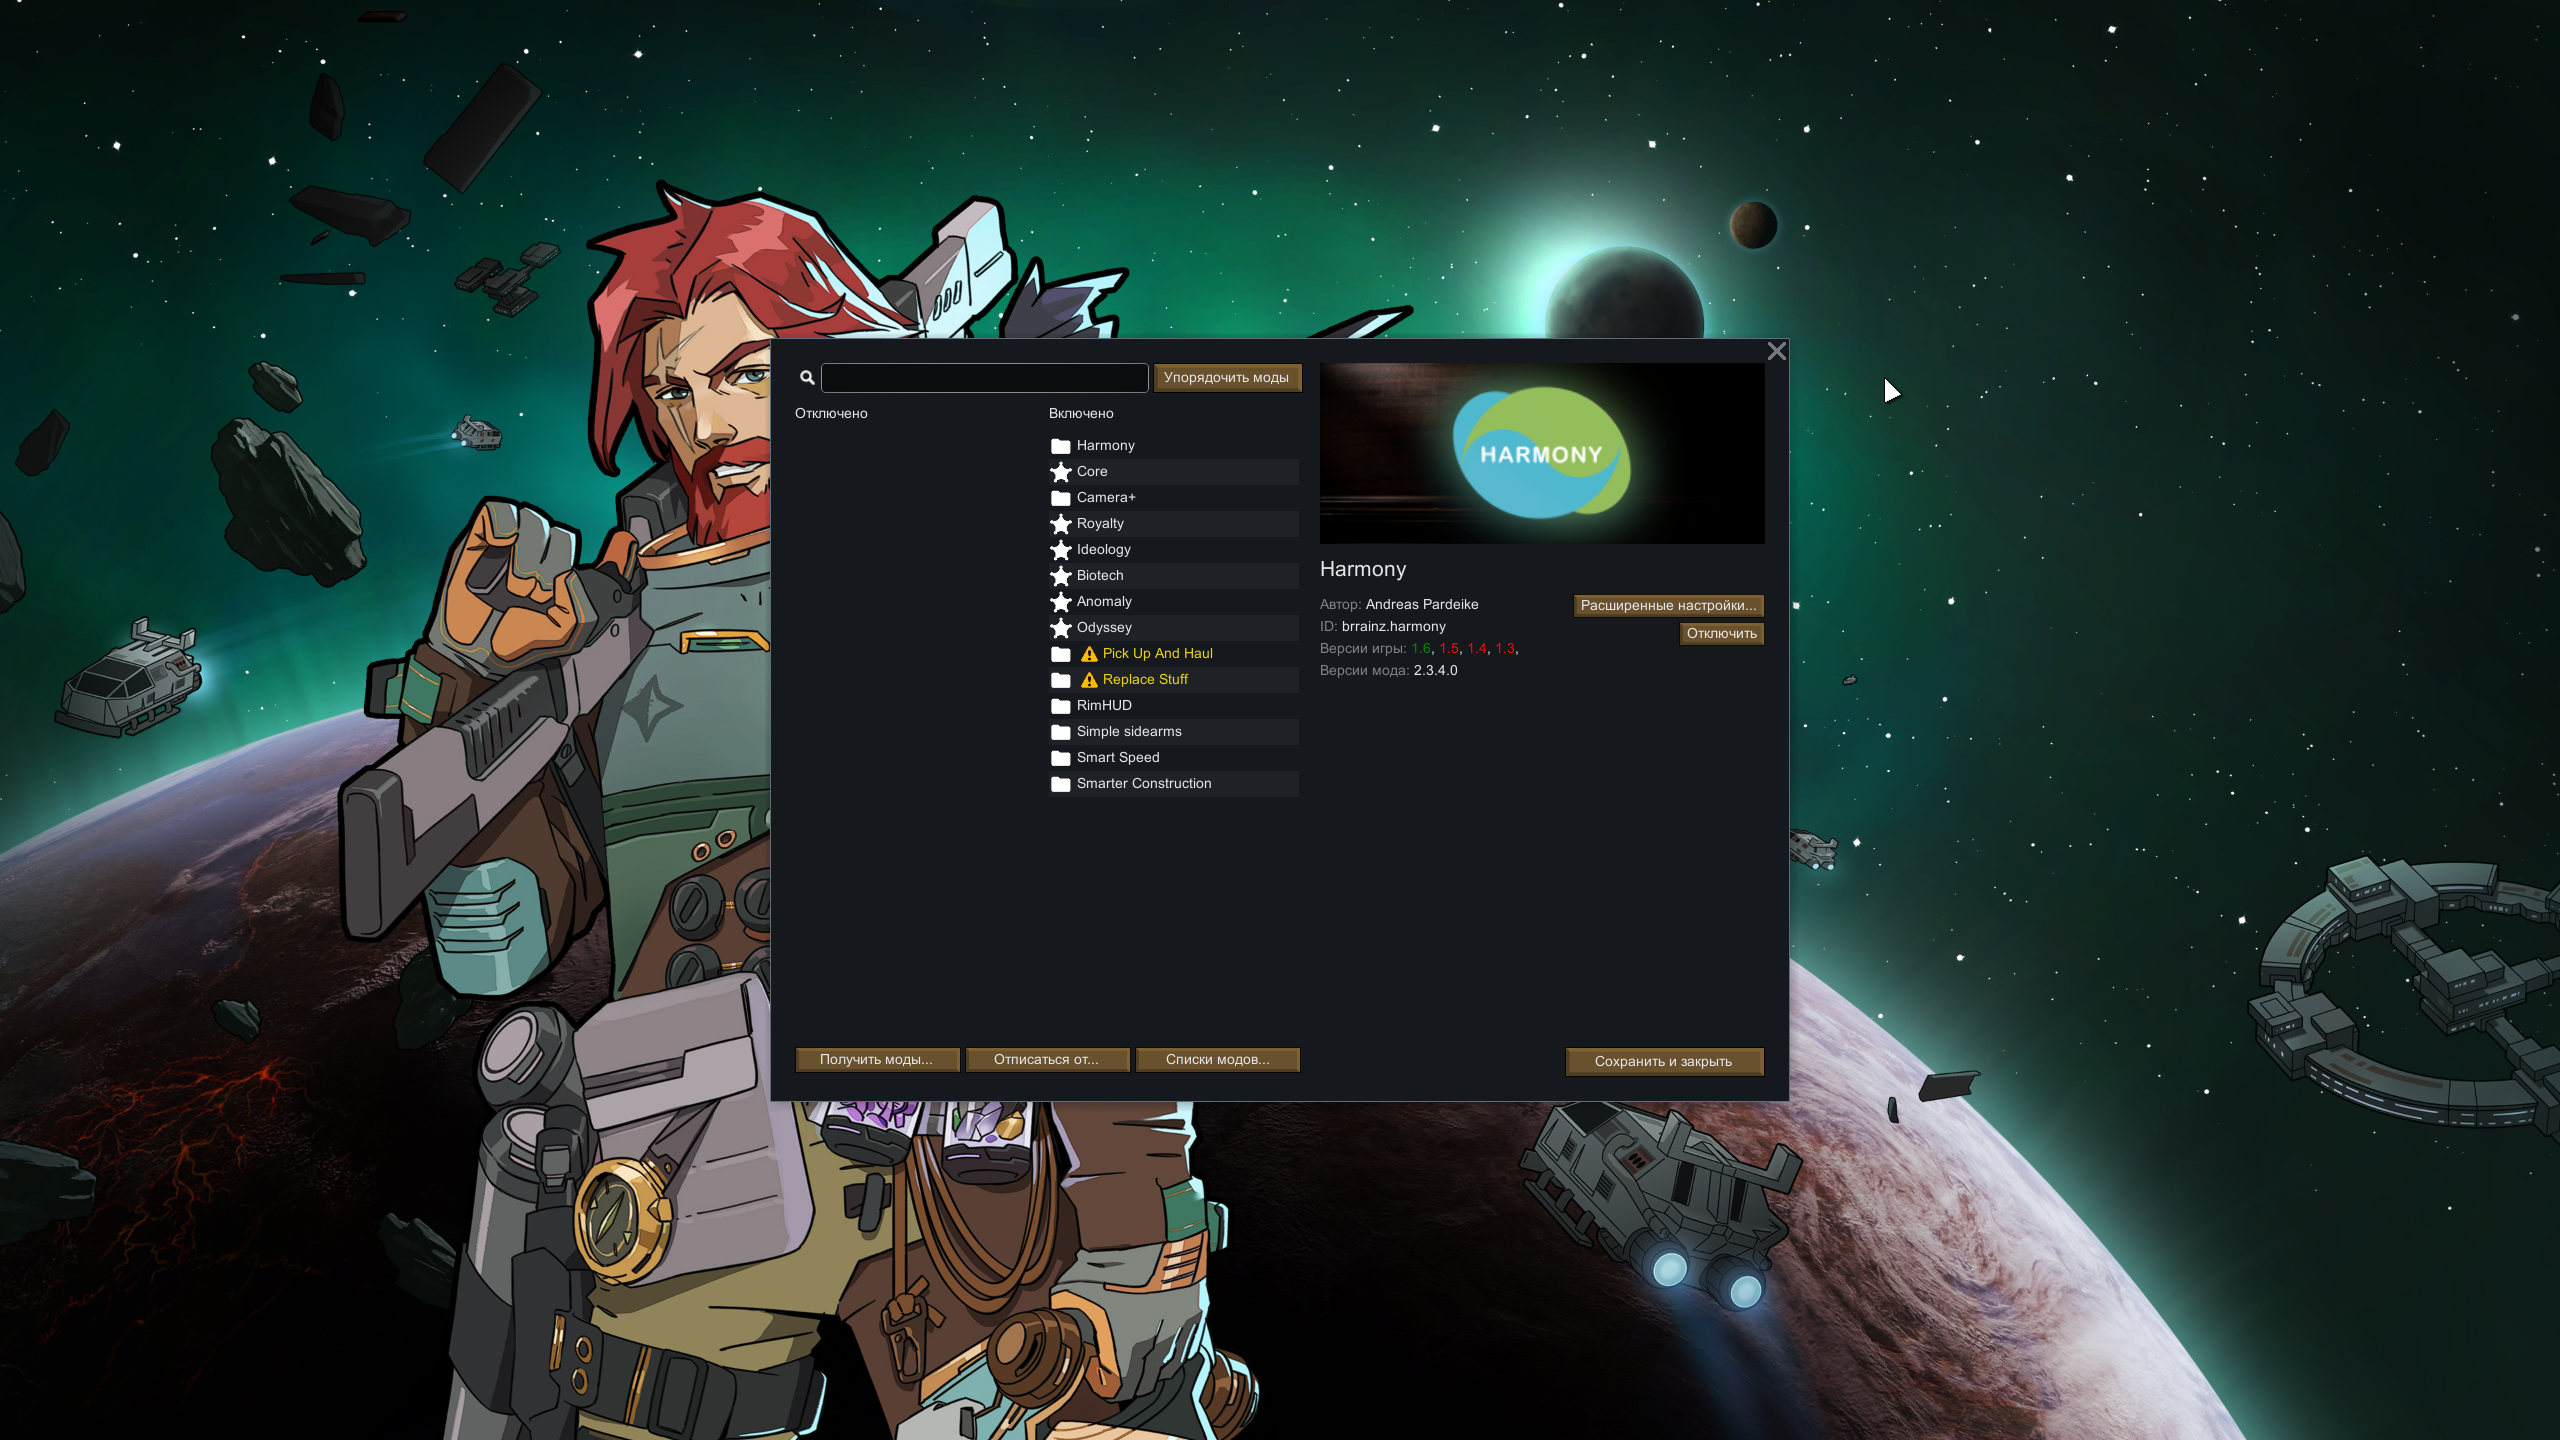
Task: Click the warning icon on Pick Up And Haul
Action: point(1089,654)
